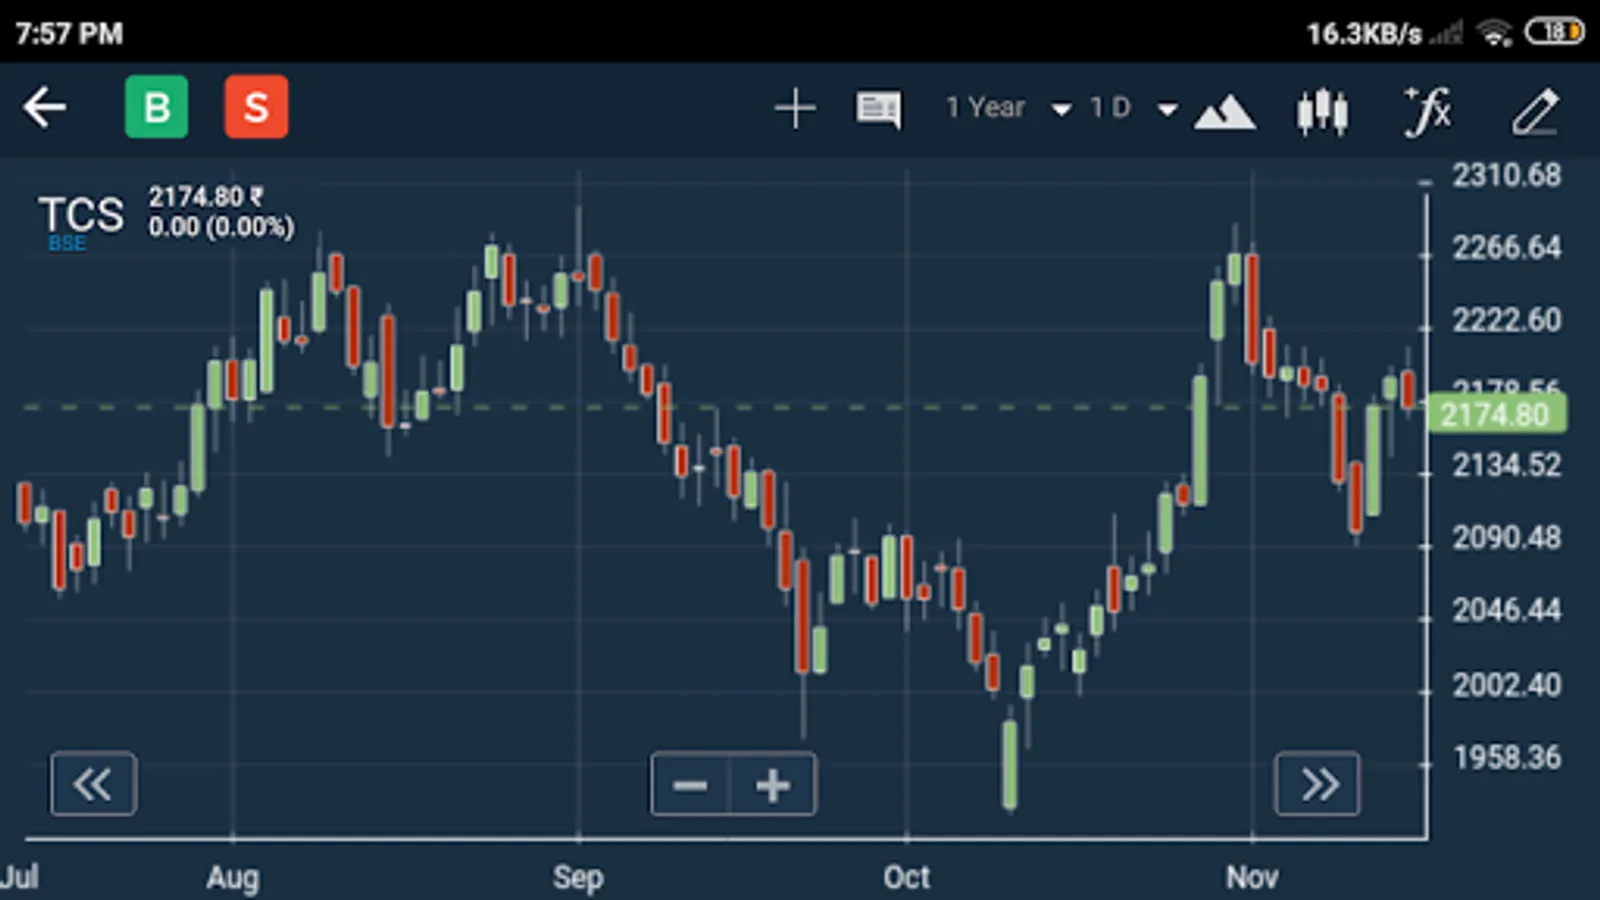Image resolution: width=1600 pixels, height=900 pixels.
Task: Tap the battery indicator icon
Action: [1554, 32]
